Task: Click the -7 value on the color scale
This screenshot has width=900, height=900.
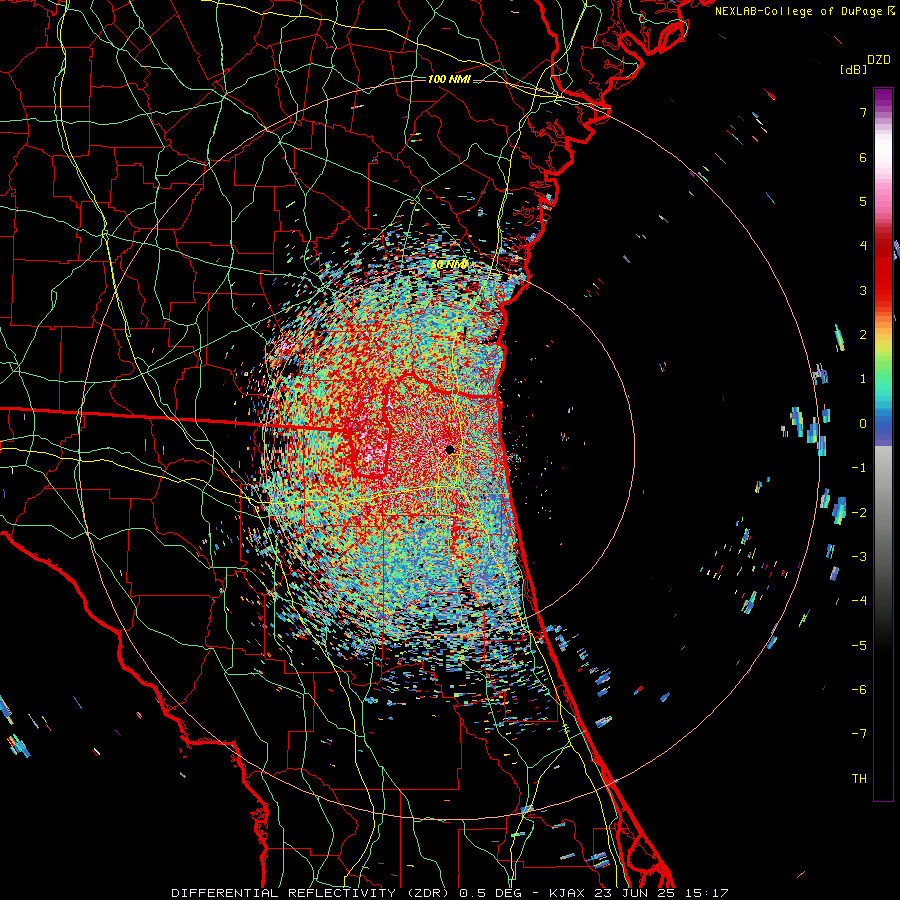Action: click(859, 734)
